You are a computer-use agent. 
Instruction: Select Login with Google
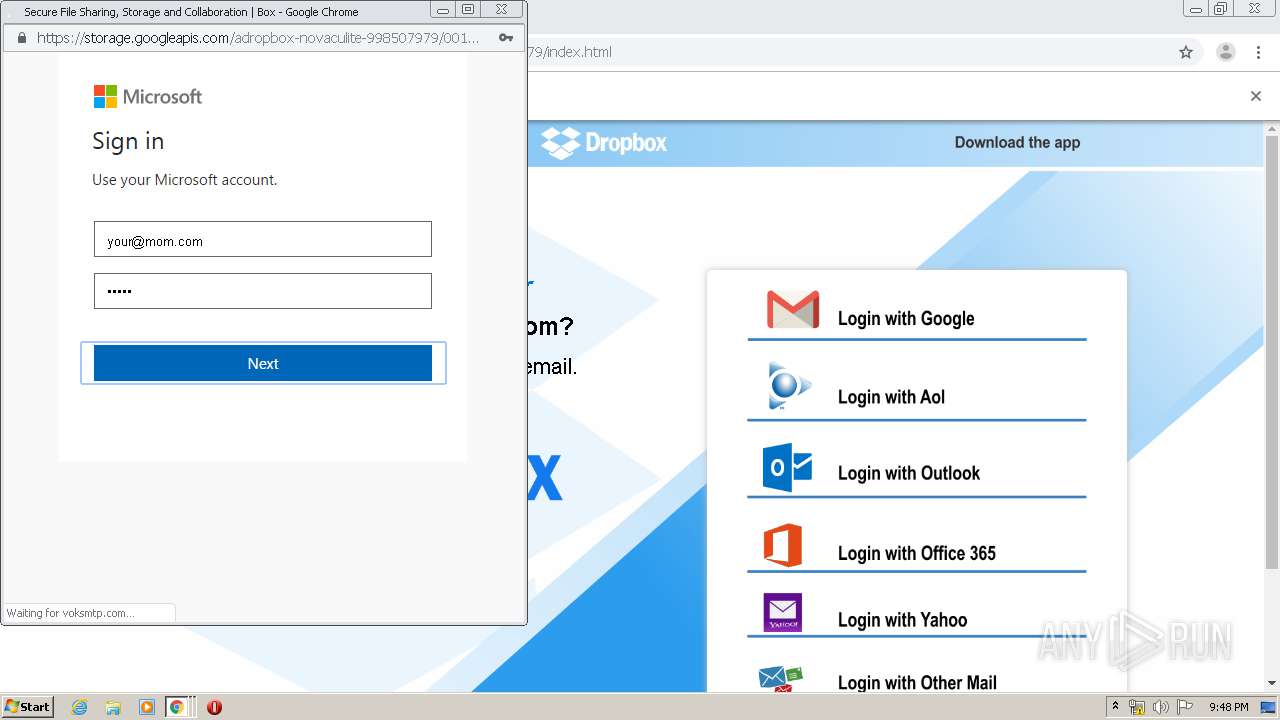pos(906,318)
